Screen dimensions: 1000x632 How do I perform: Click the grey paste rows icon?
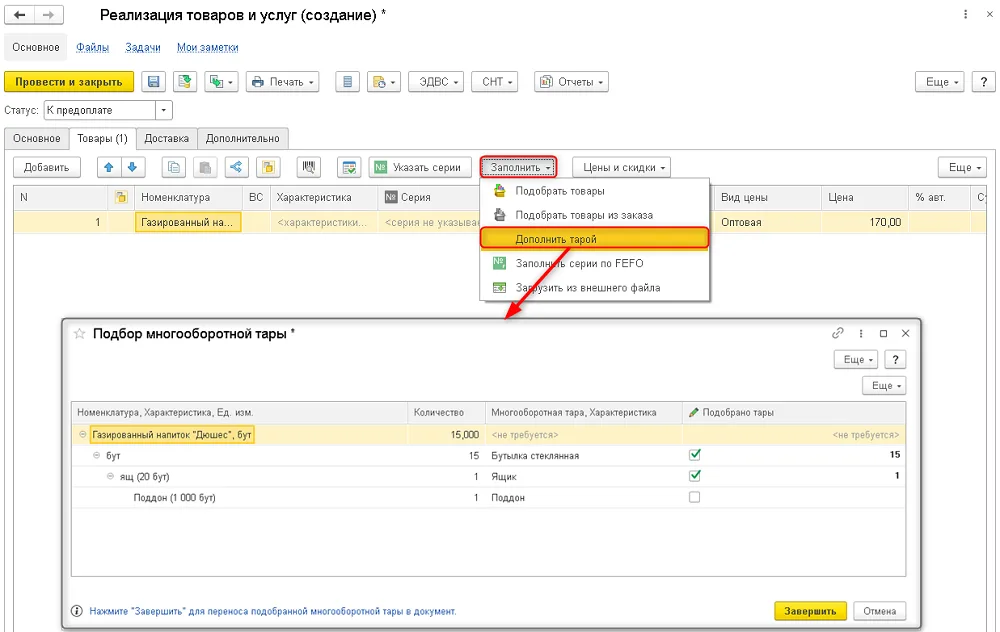(x=205, y=167)
